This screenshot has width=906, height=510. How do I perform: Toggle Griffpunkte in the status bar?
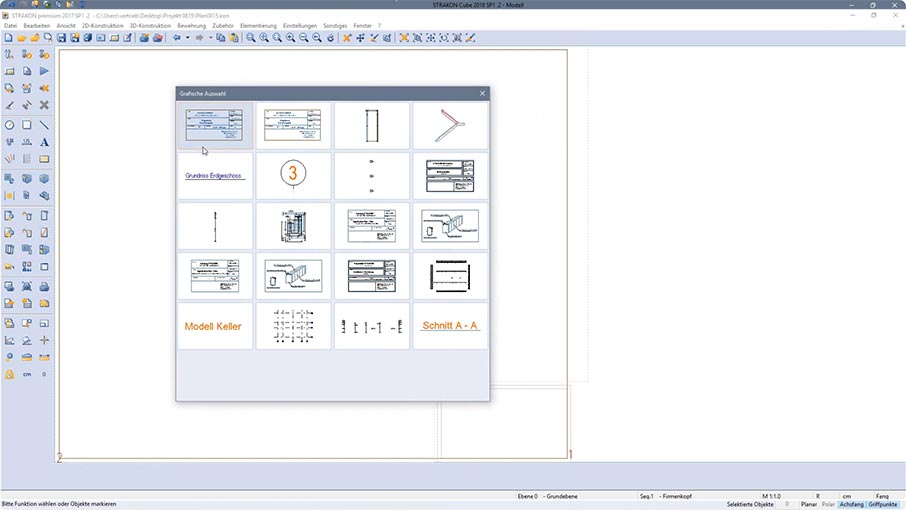pyautogui.click(x=883, y=504)
